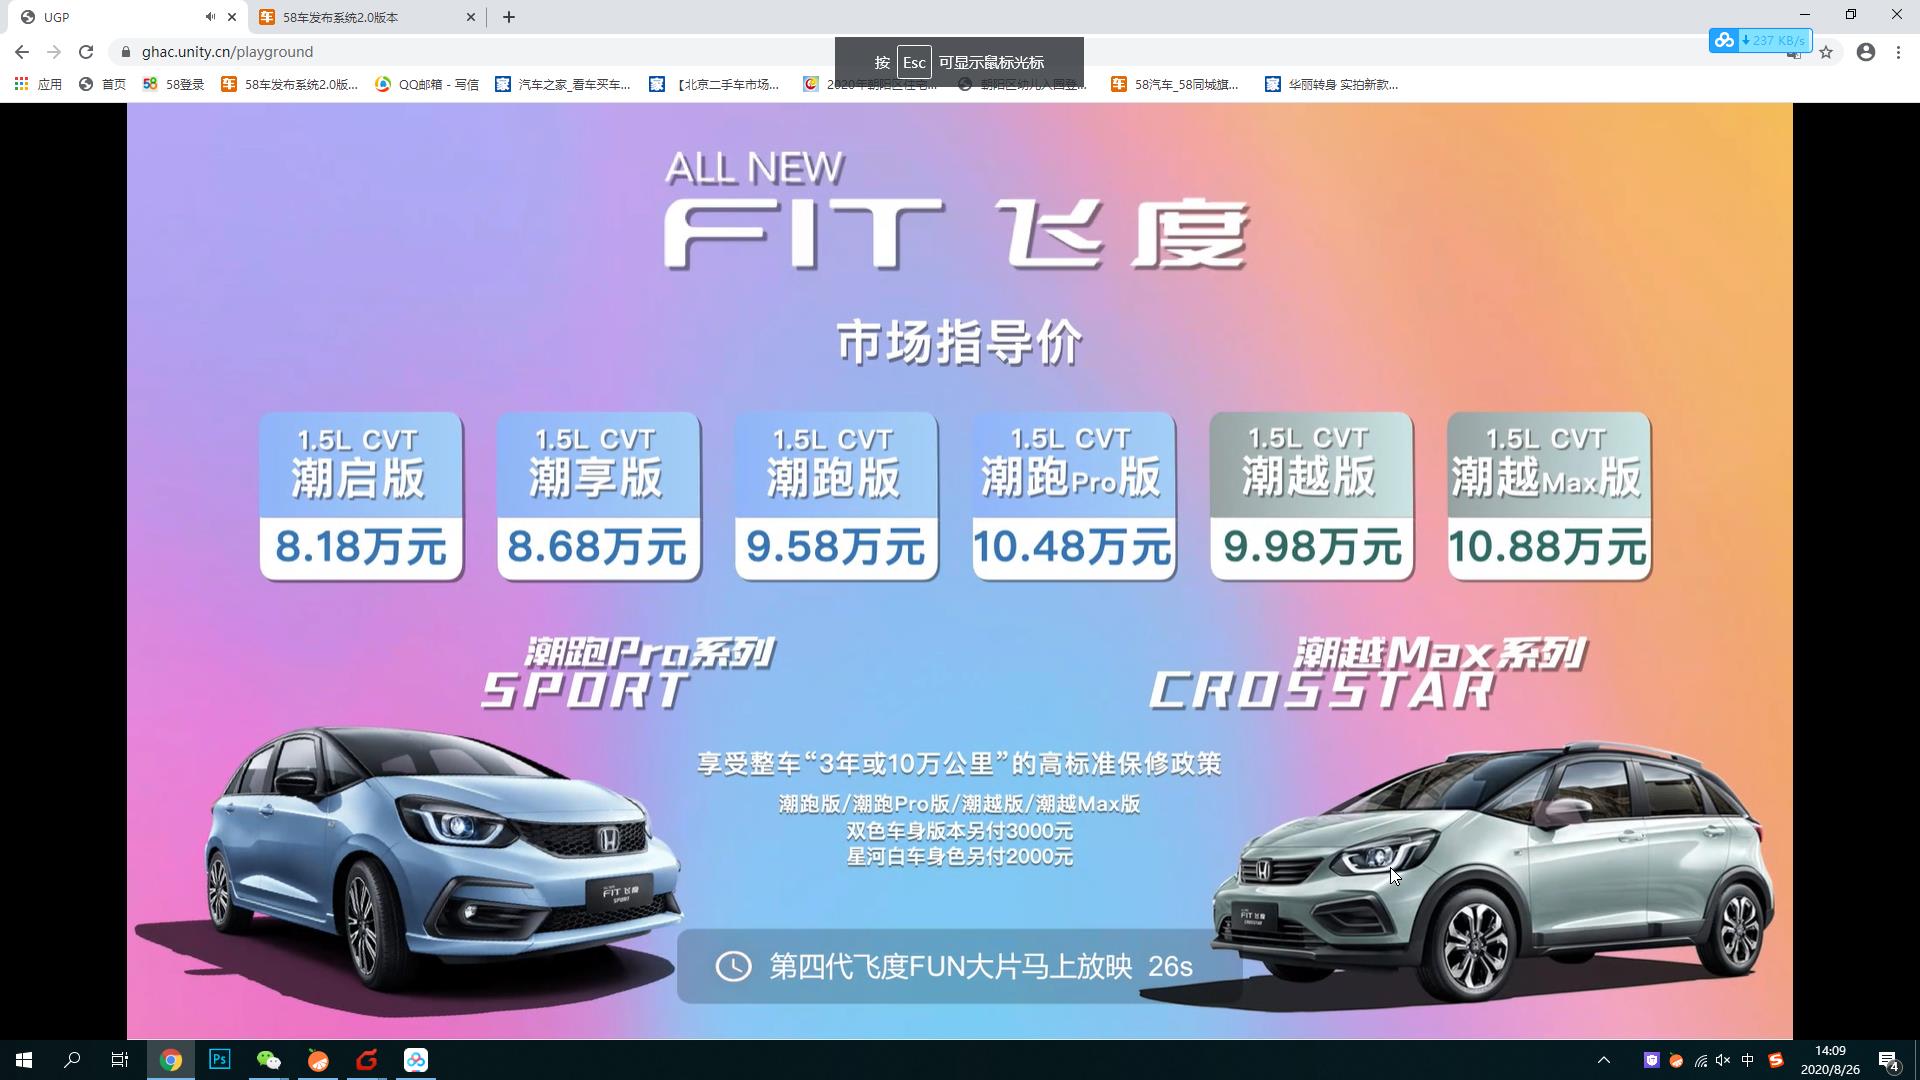Toggle system volume speaker in tray
Viewport: 1920px width, 1080px height.
(1722, 1060)
